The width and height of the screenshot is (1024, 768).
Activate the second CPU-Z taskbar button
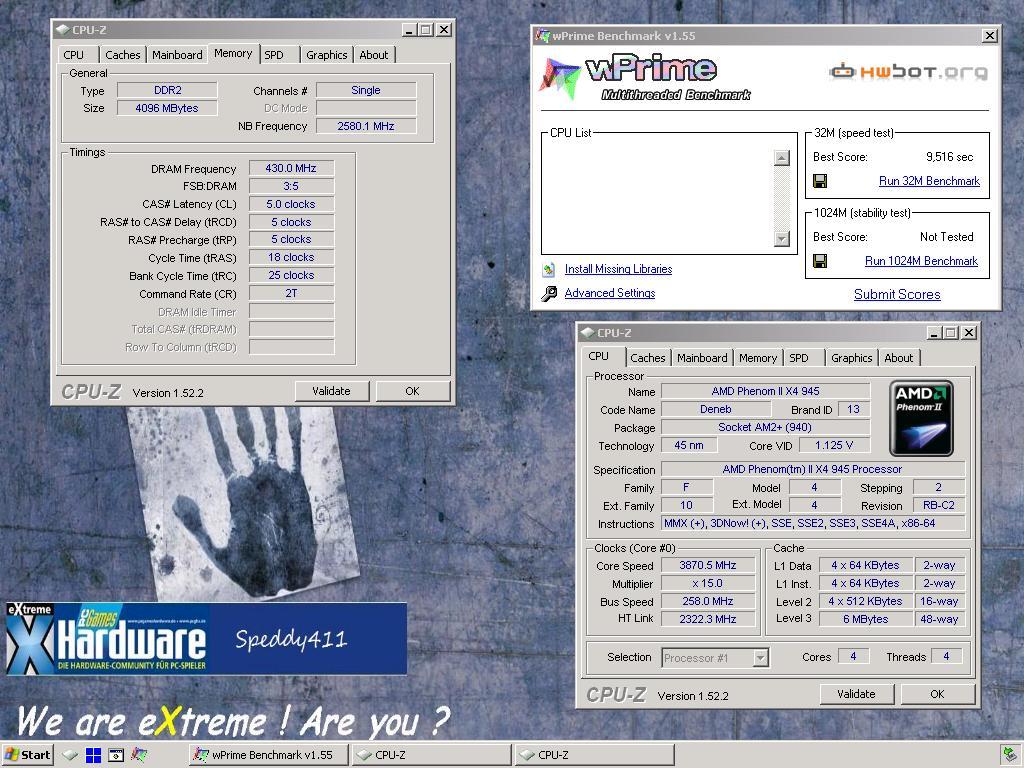[x=594, y=755]
